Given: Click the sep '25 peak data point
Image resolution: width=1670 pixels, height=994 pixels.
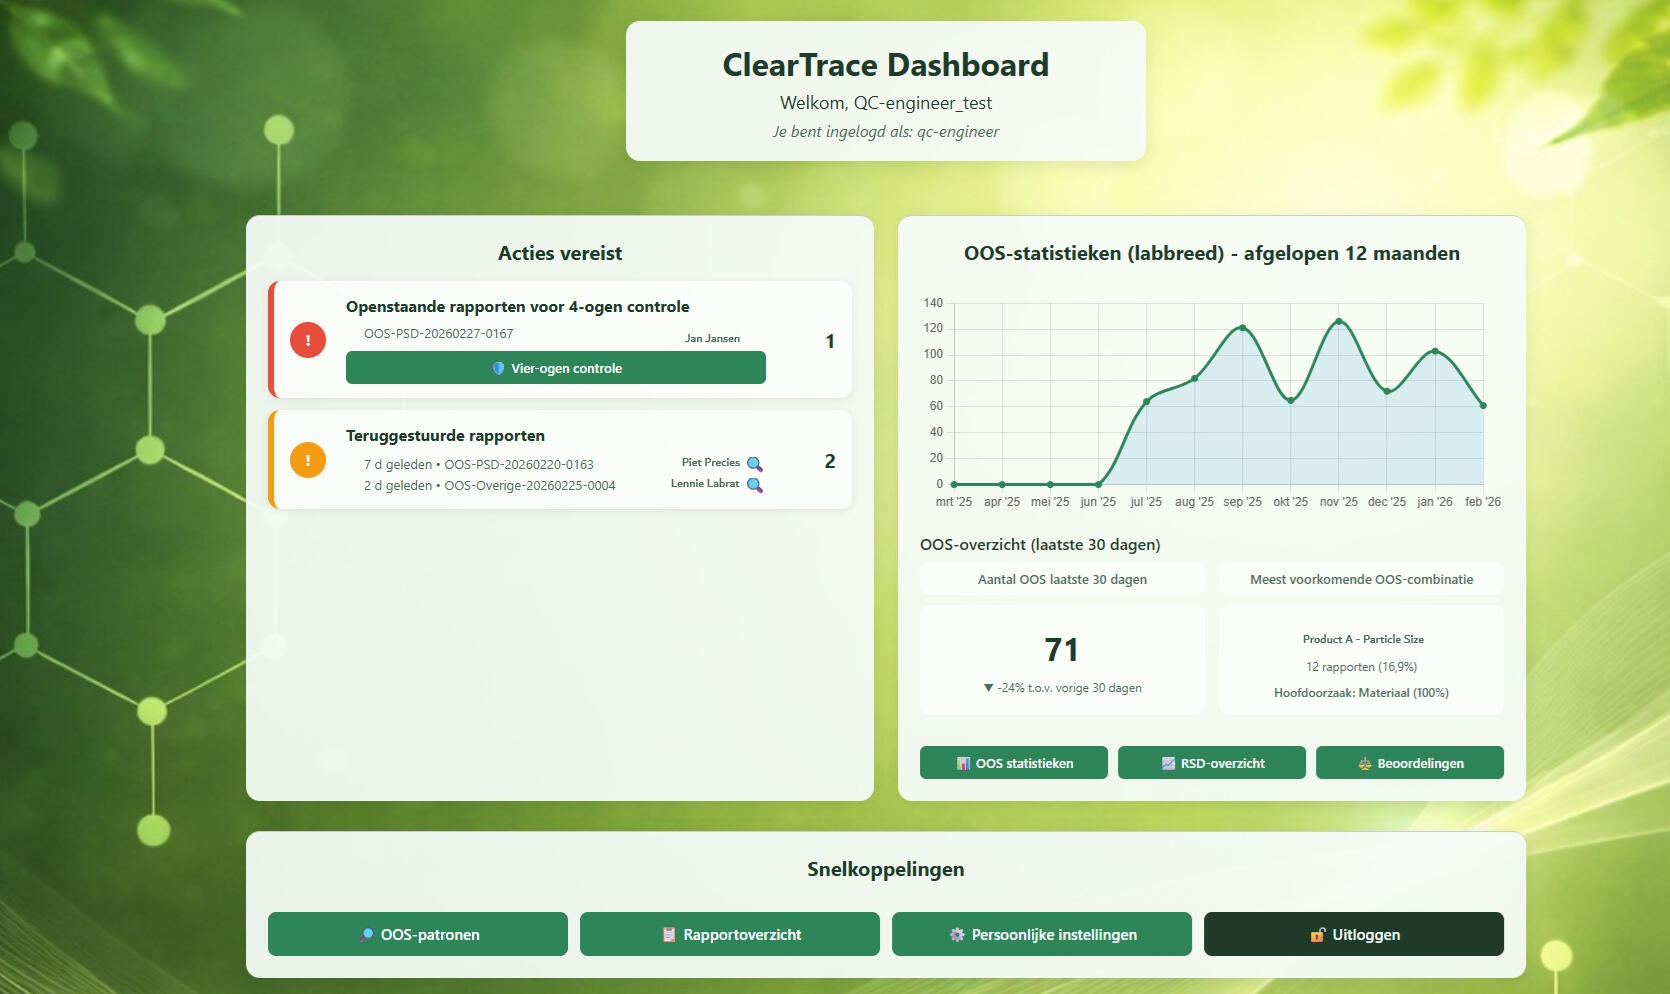Looking at the screenshot, I should 1242,328.
